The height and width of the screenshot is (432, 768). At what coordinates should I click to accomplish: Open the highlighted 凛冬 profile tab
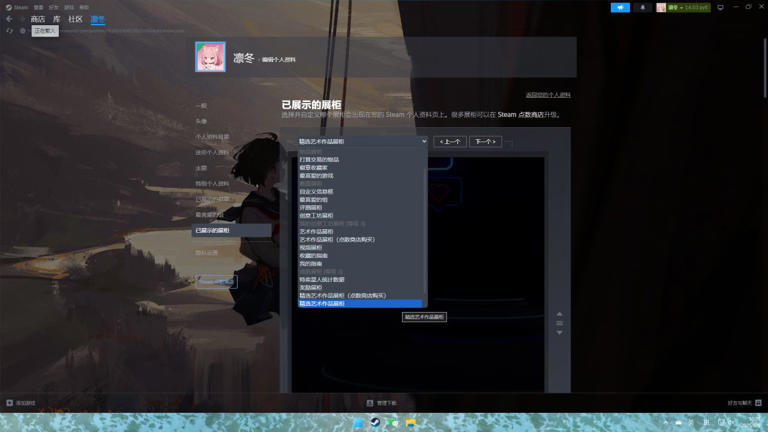pyautogui.click(x=97, y=19)
